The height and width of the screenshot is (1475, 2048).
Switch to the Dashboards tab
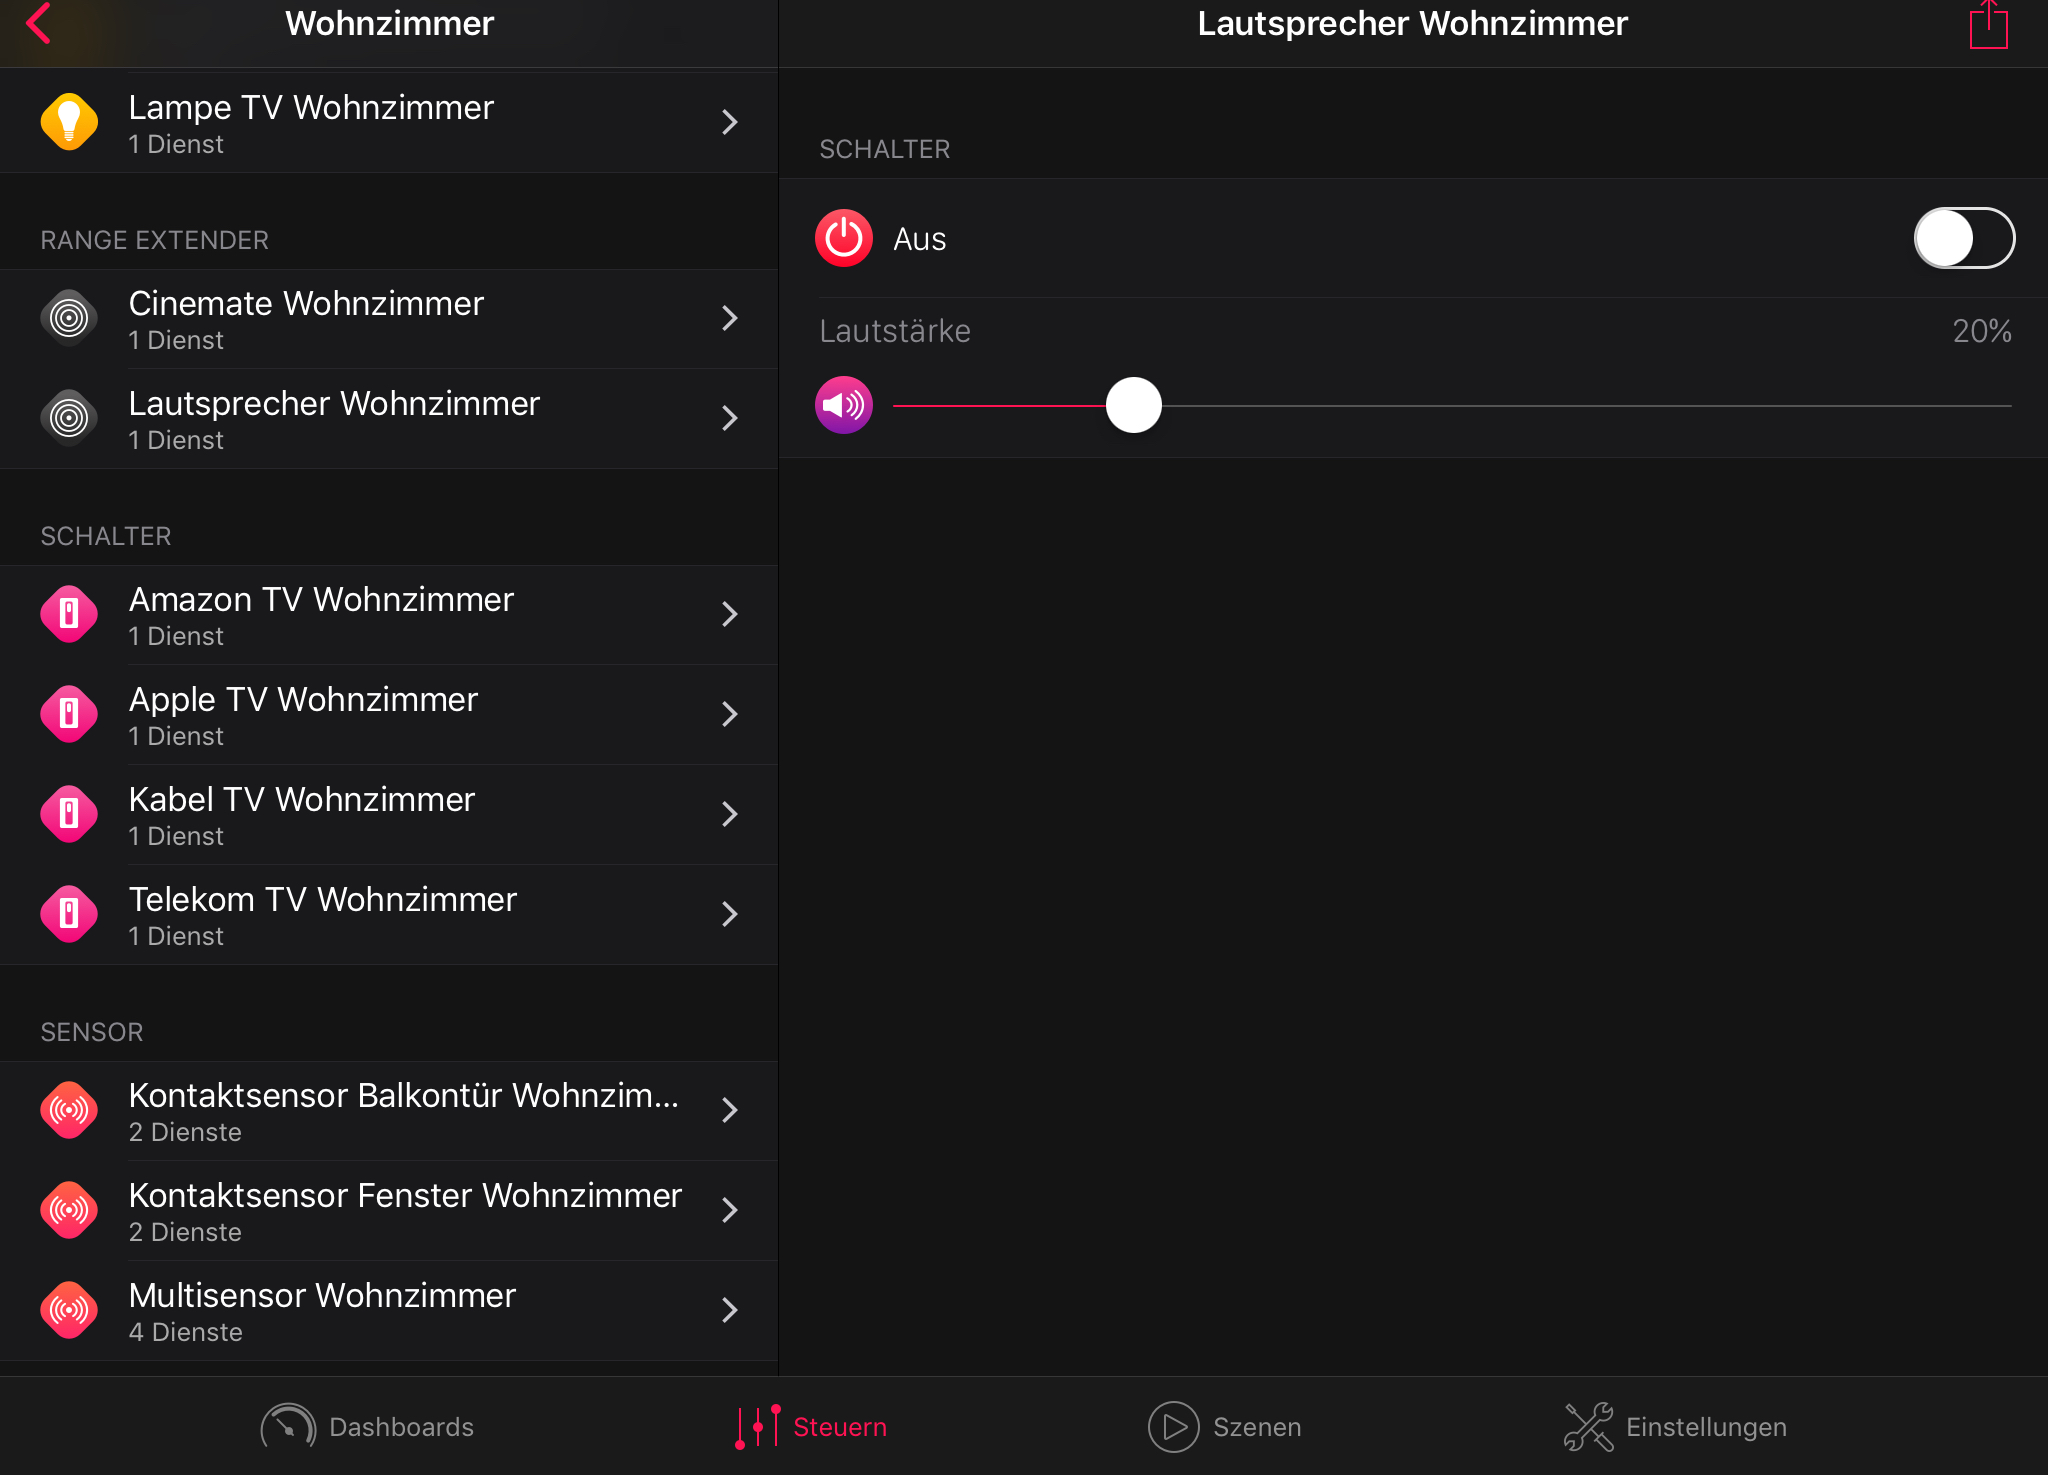click(x=368, y=1426)
